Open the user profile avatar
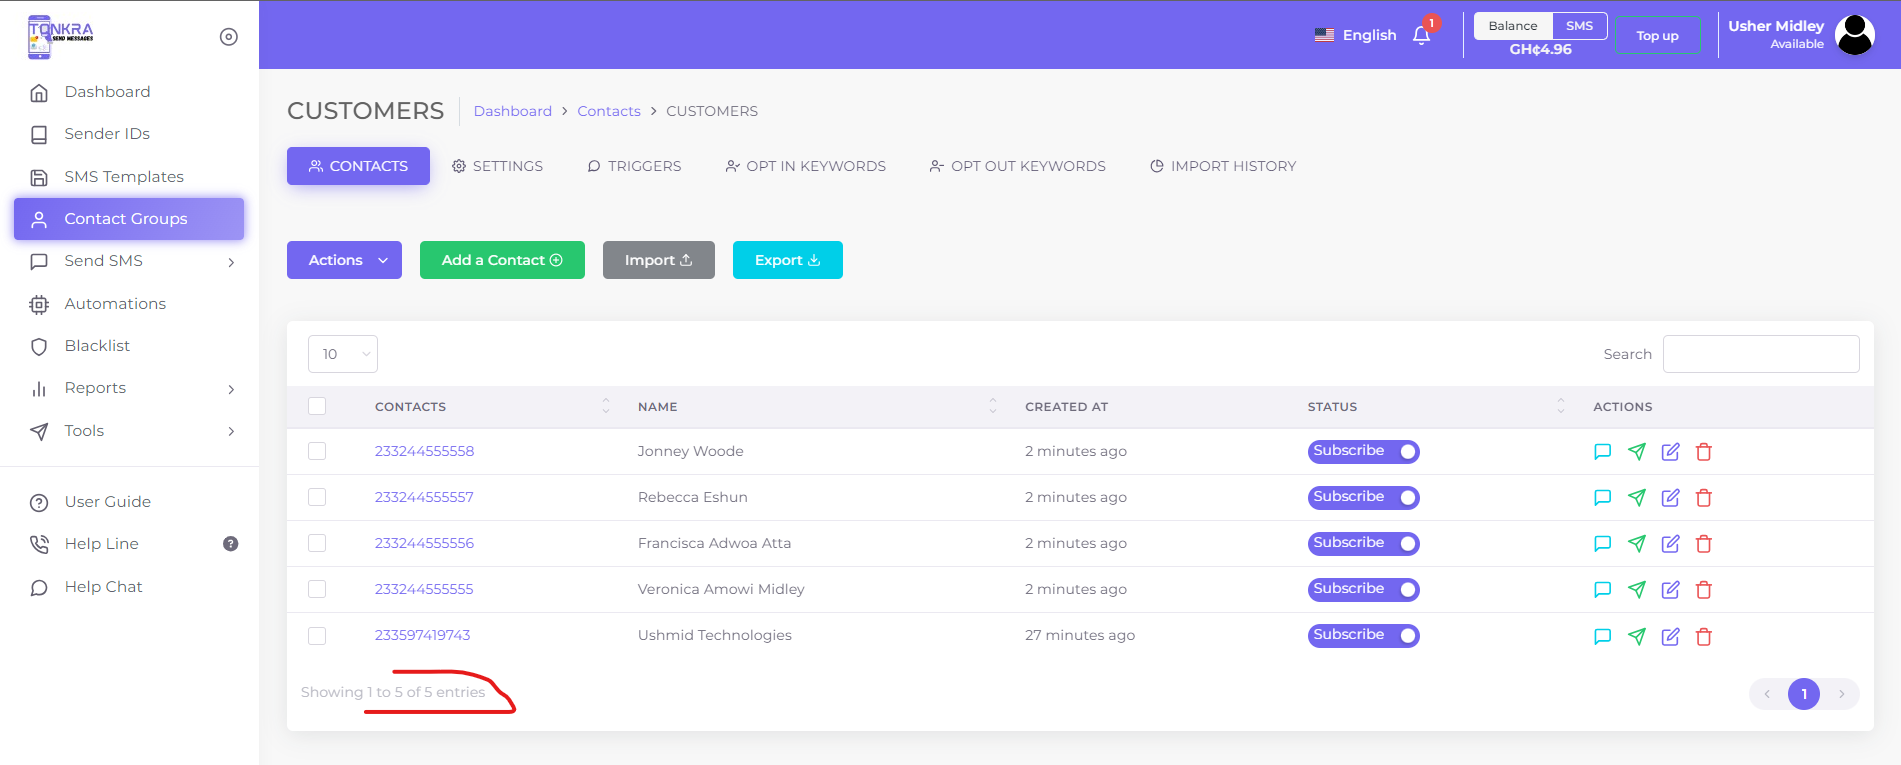The width and height of the screenshot is (1901, 765). (1854, 35)
